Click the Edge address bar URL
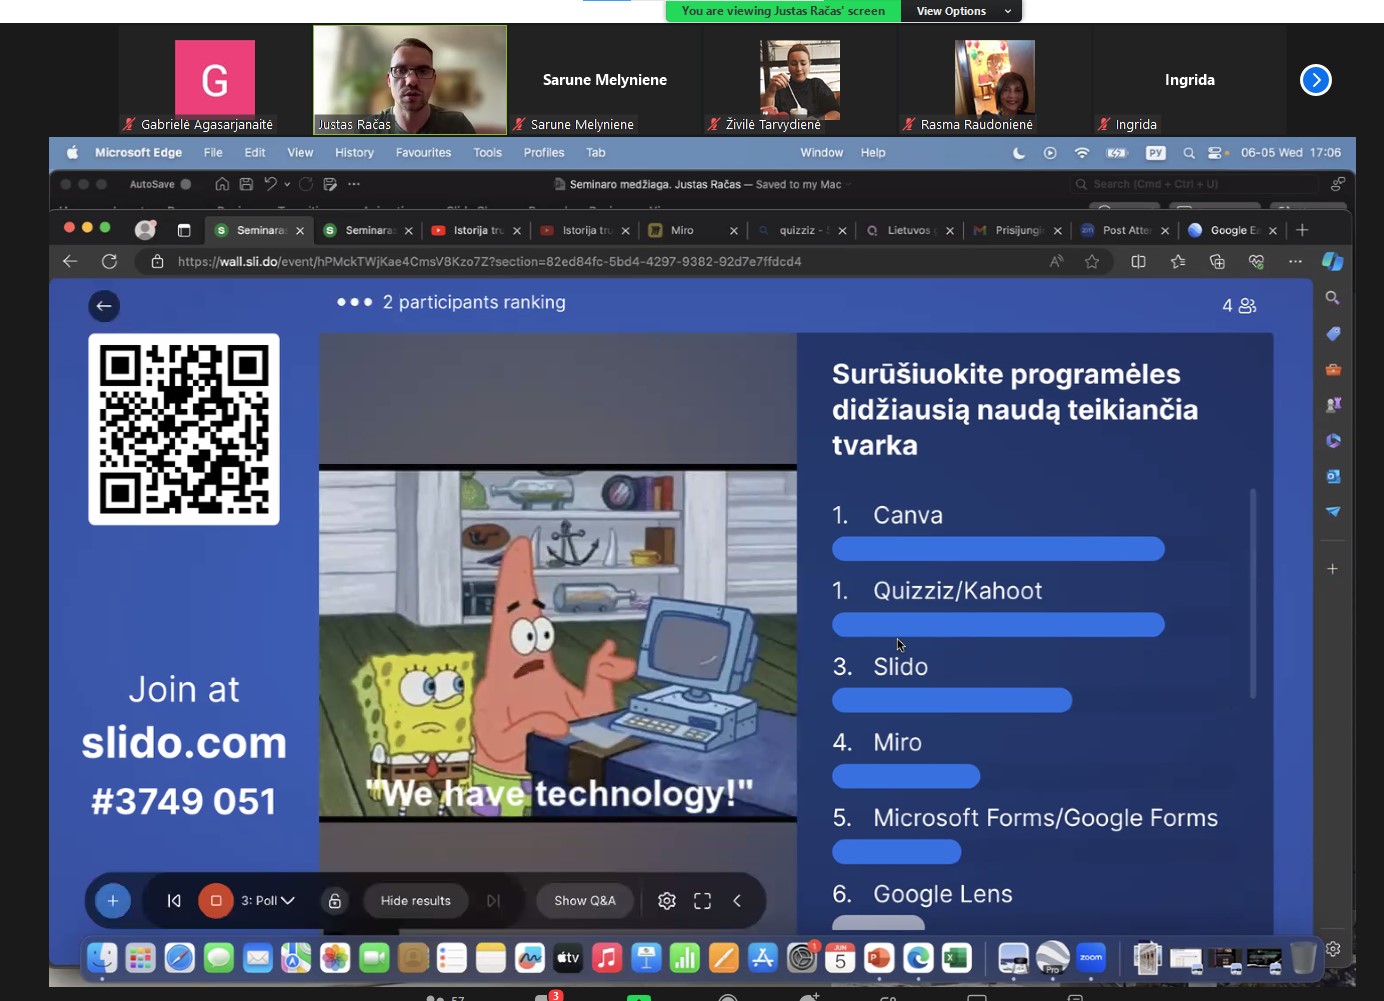1384x1001 pixels. [489, 261]
